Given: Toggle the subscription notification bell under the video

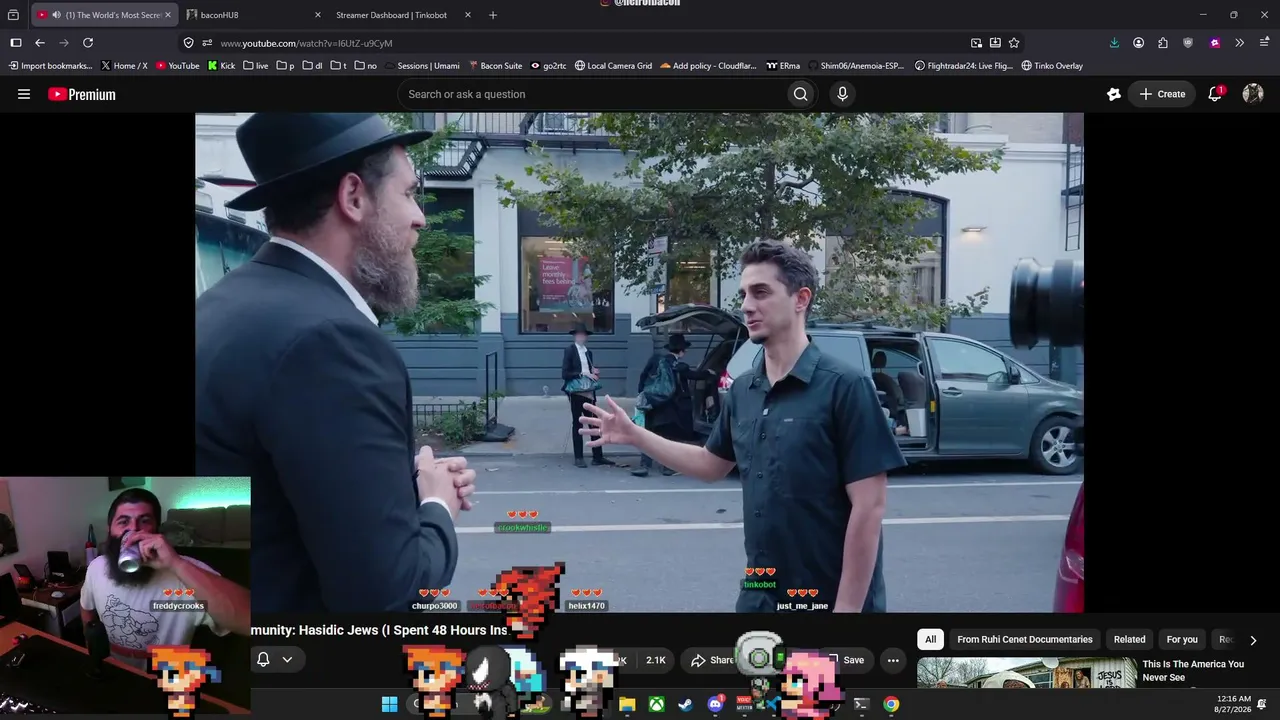Looking at the screenshot, I should point(263,660).
